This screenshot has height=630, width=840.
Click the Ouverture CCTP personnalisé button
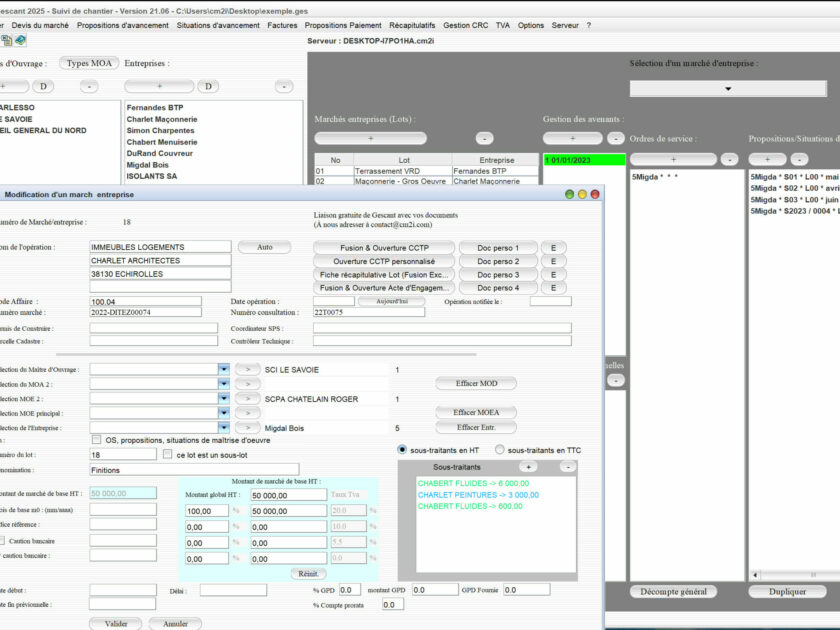click(384, 261)
